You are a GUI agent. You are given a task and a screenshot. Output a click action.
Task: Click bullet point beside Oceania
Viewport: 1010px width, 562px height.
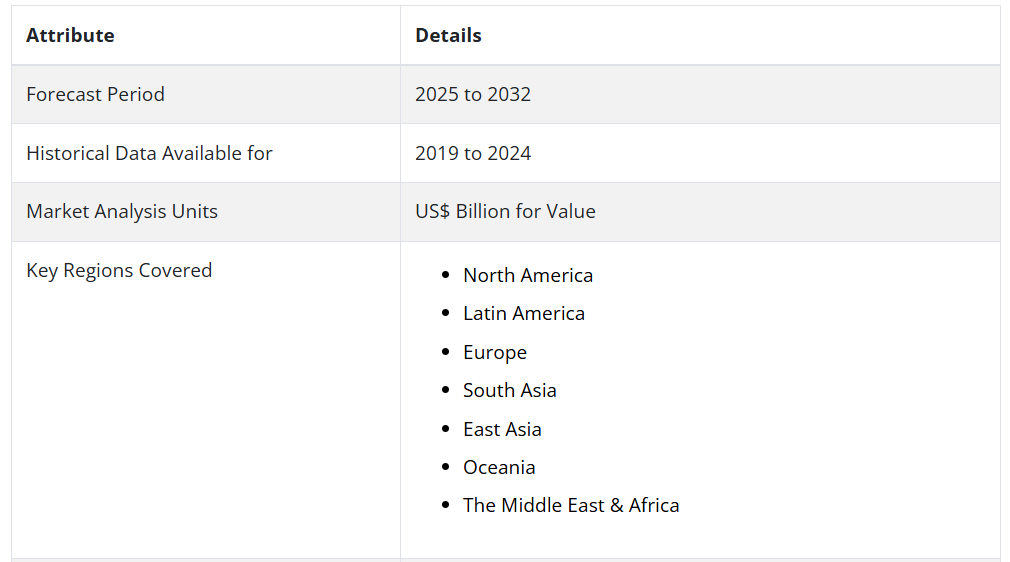point(445,468)
